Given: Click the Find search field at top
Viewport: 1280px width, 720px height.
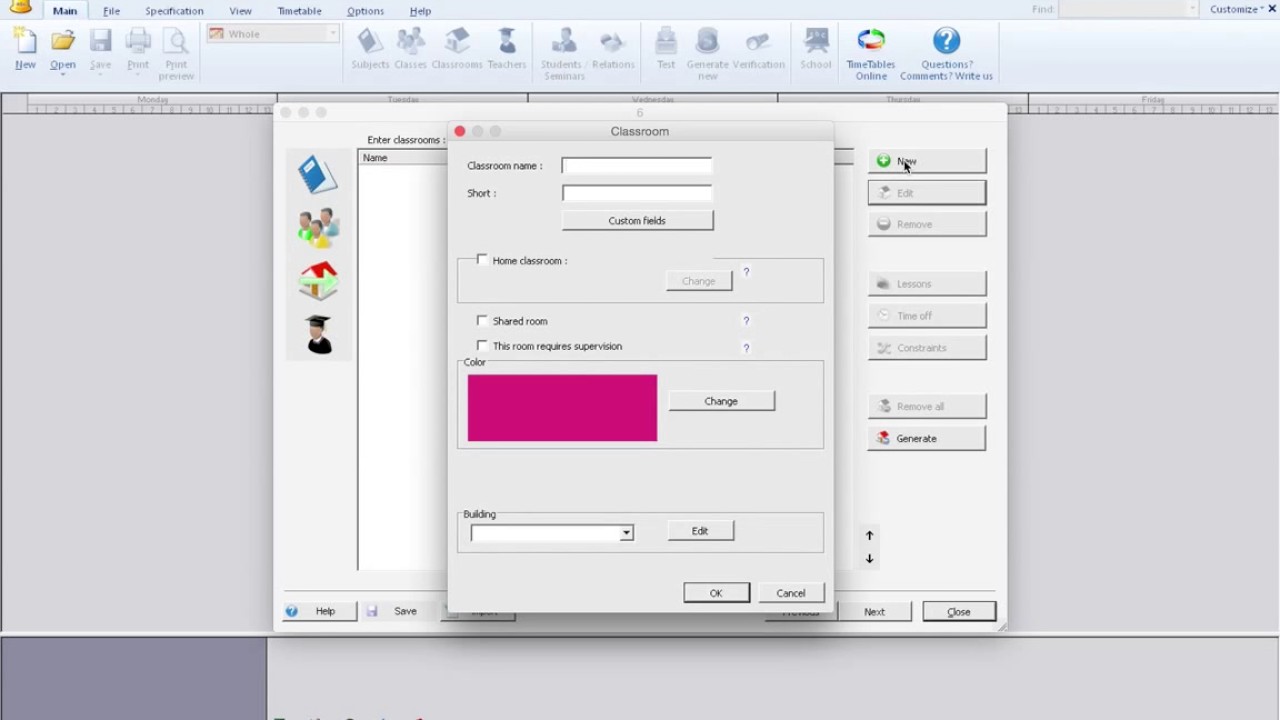Looking at the screenshot, I should pos(1128,9).
